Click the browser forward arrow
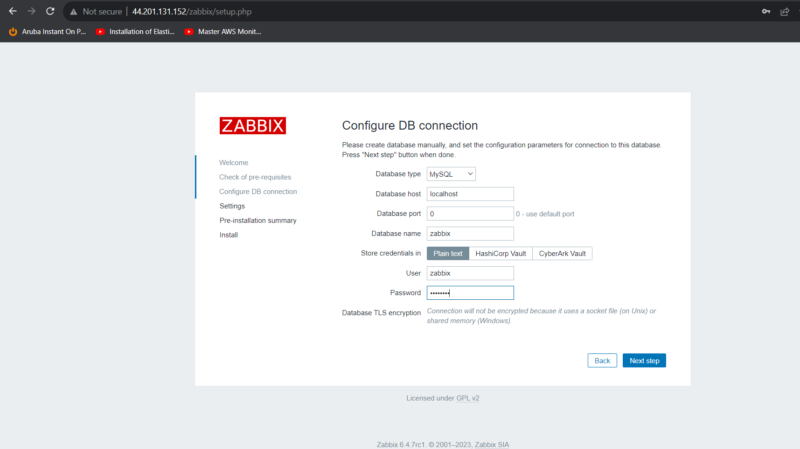The image size is (800, 449). pyautogui.click(x=31, y=11)
